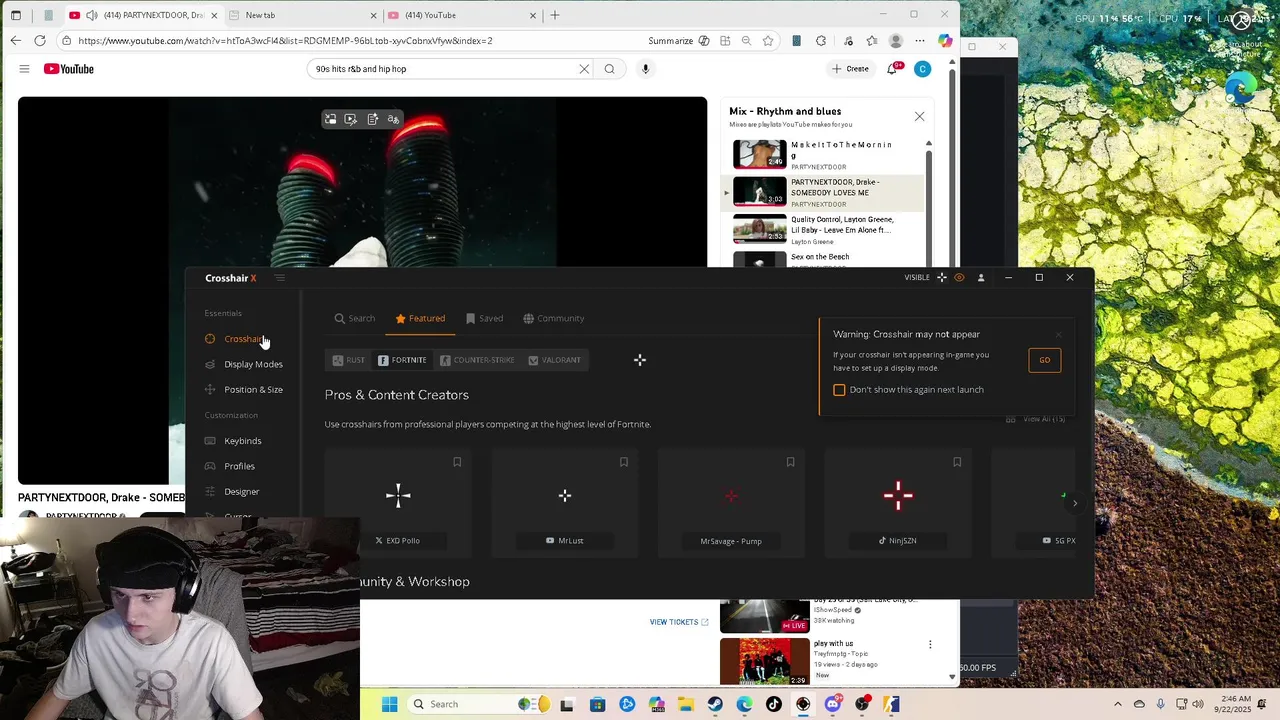The width and height of the screenshot is (1280, 720).
Task: Switch to the Community tab
Action: tap(554, 318)
